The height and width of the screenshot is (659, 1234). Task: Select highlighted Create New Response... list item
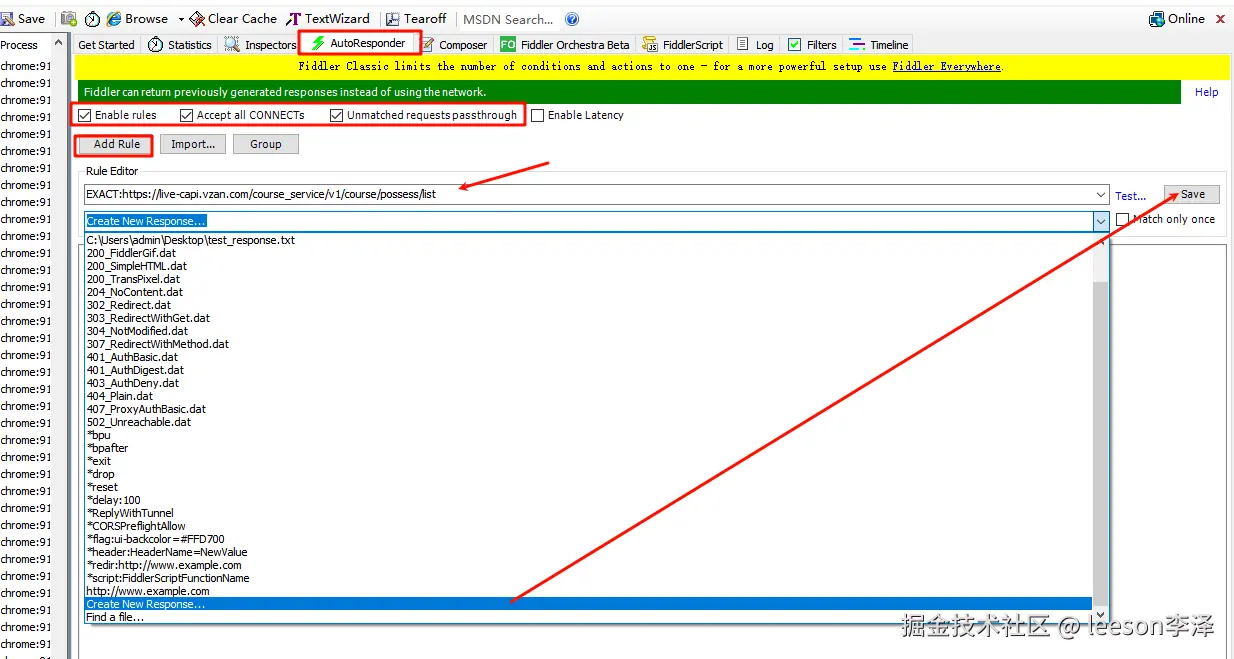point(588,604)
